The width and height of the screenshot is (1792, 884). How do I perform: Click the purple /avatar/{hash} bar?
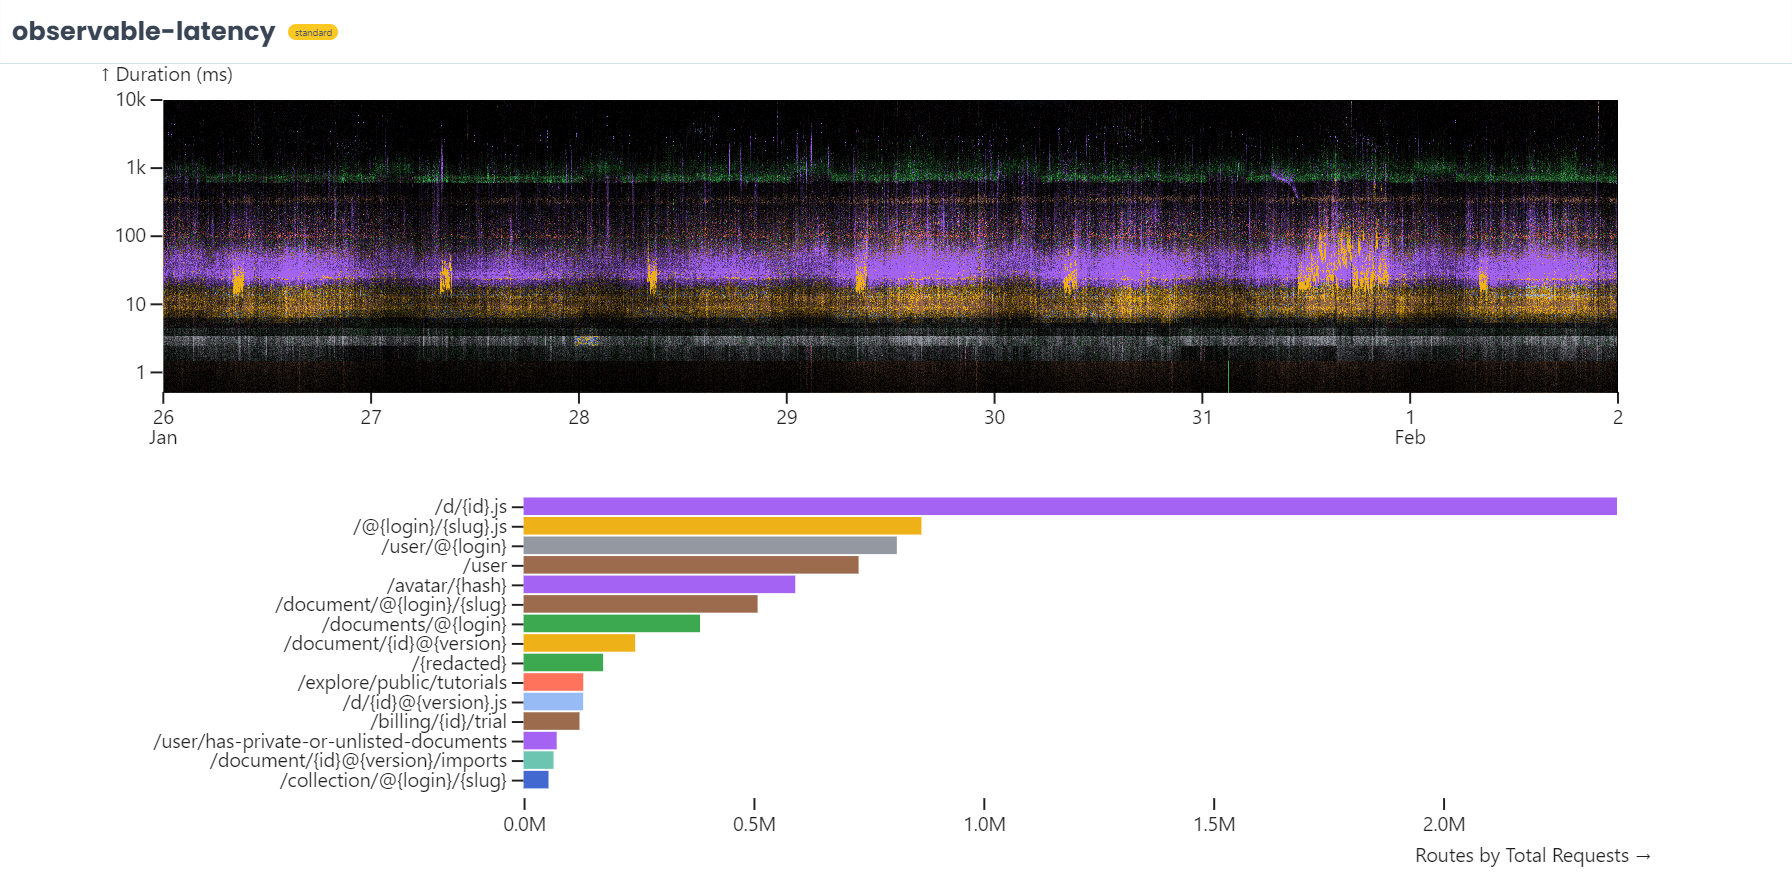pyautogui.click(x=659, y=585)
